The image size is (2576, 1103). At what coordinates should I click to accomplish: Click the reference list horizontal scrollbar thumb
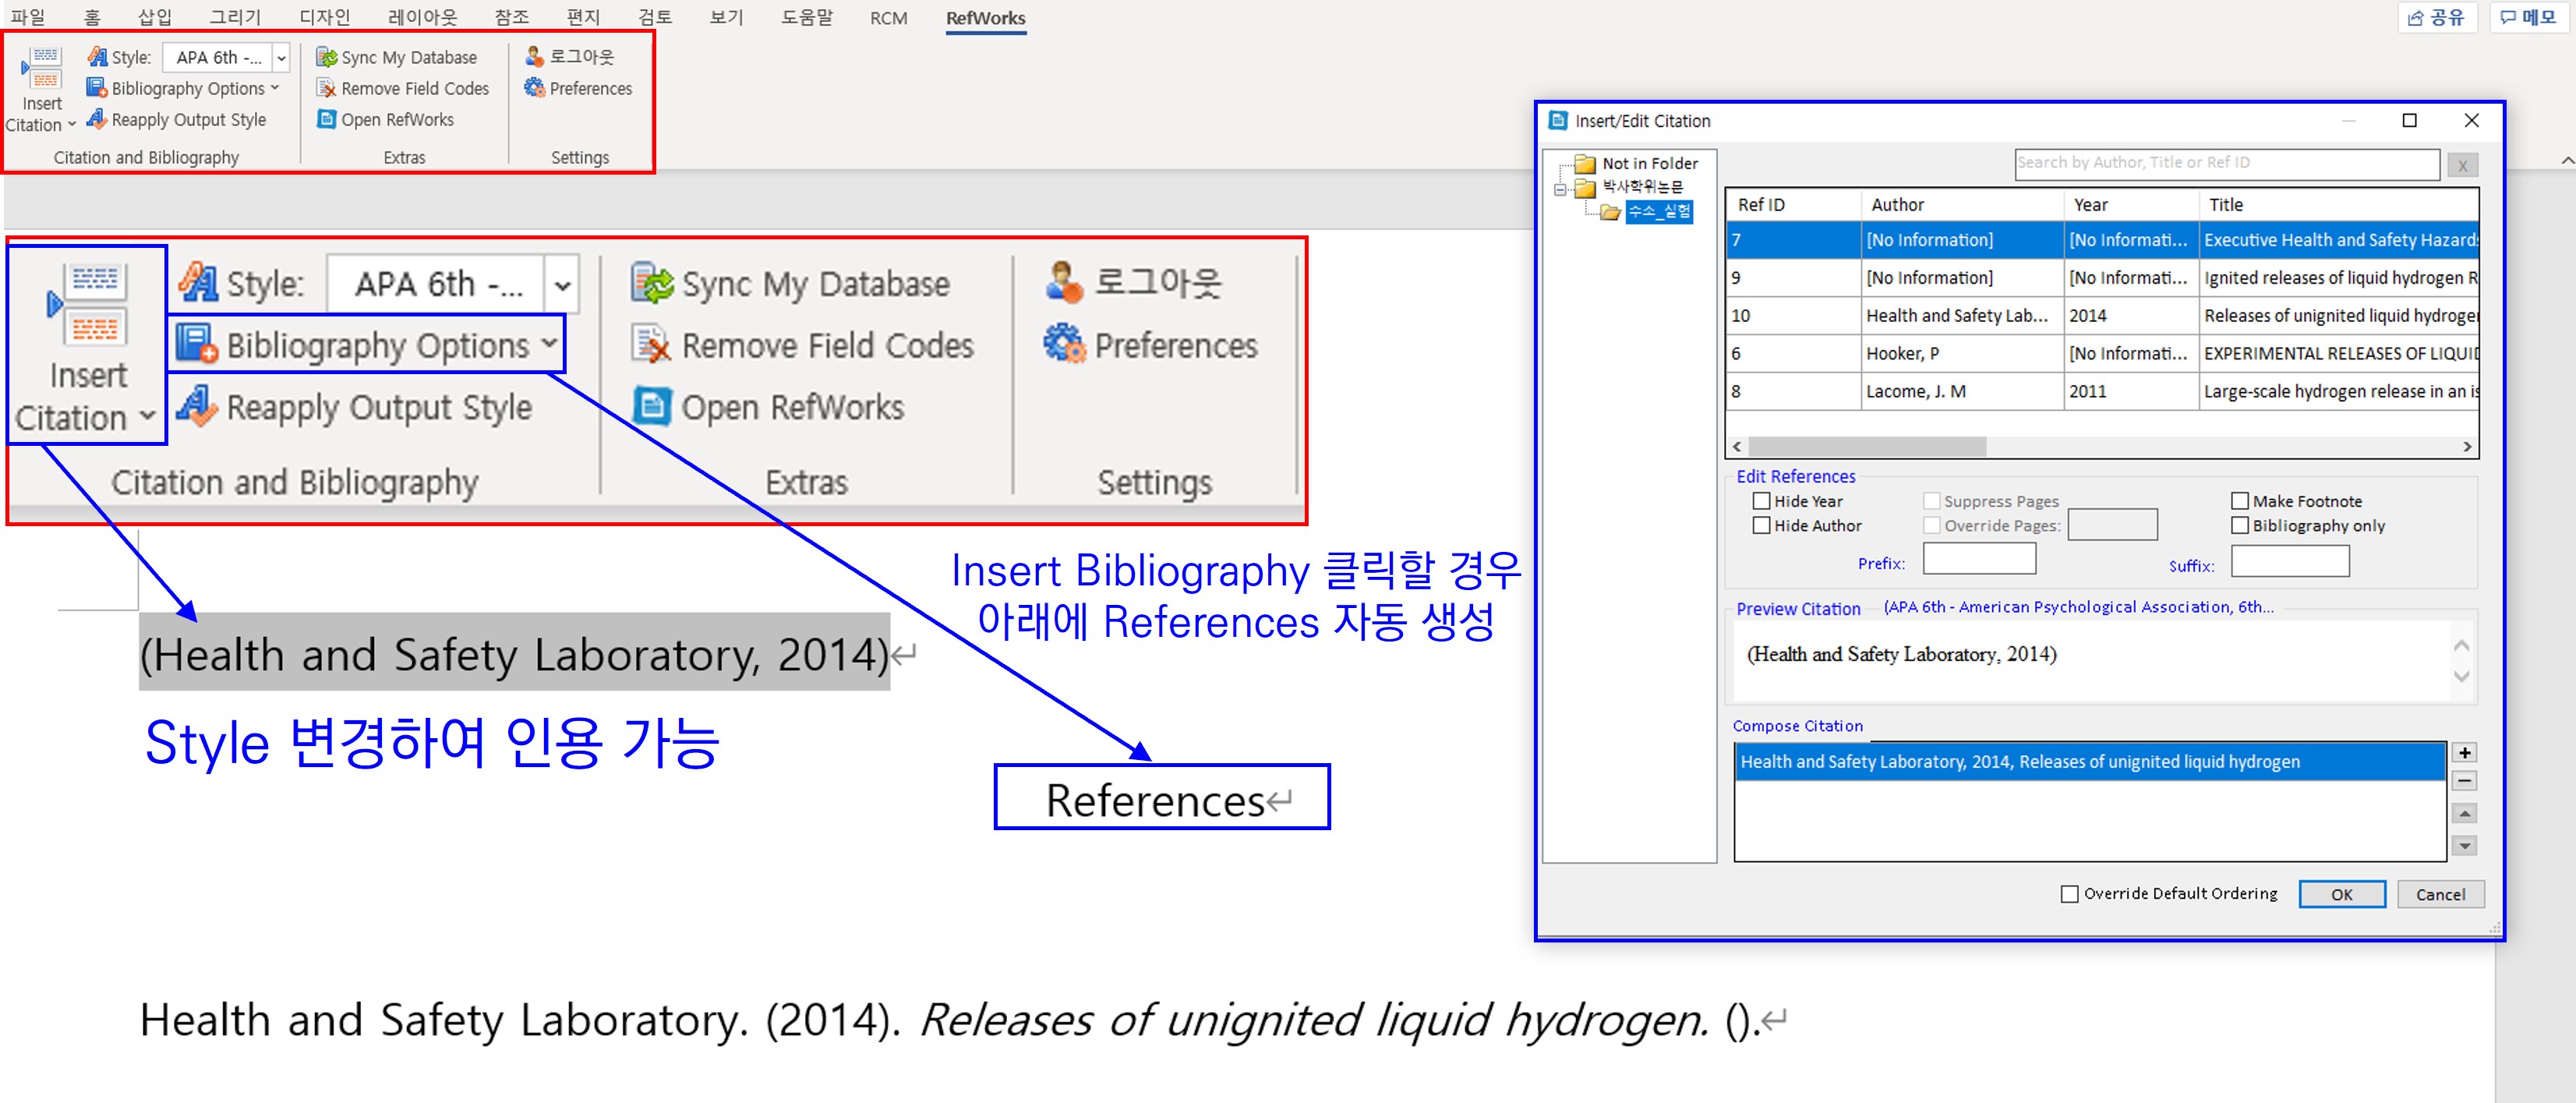[x=1866, y=447]
